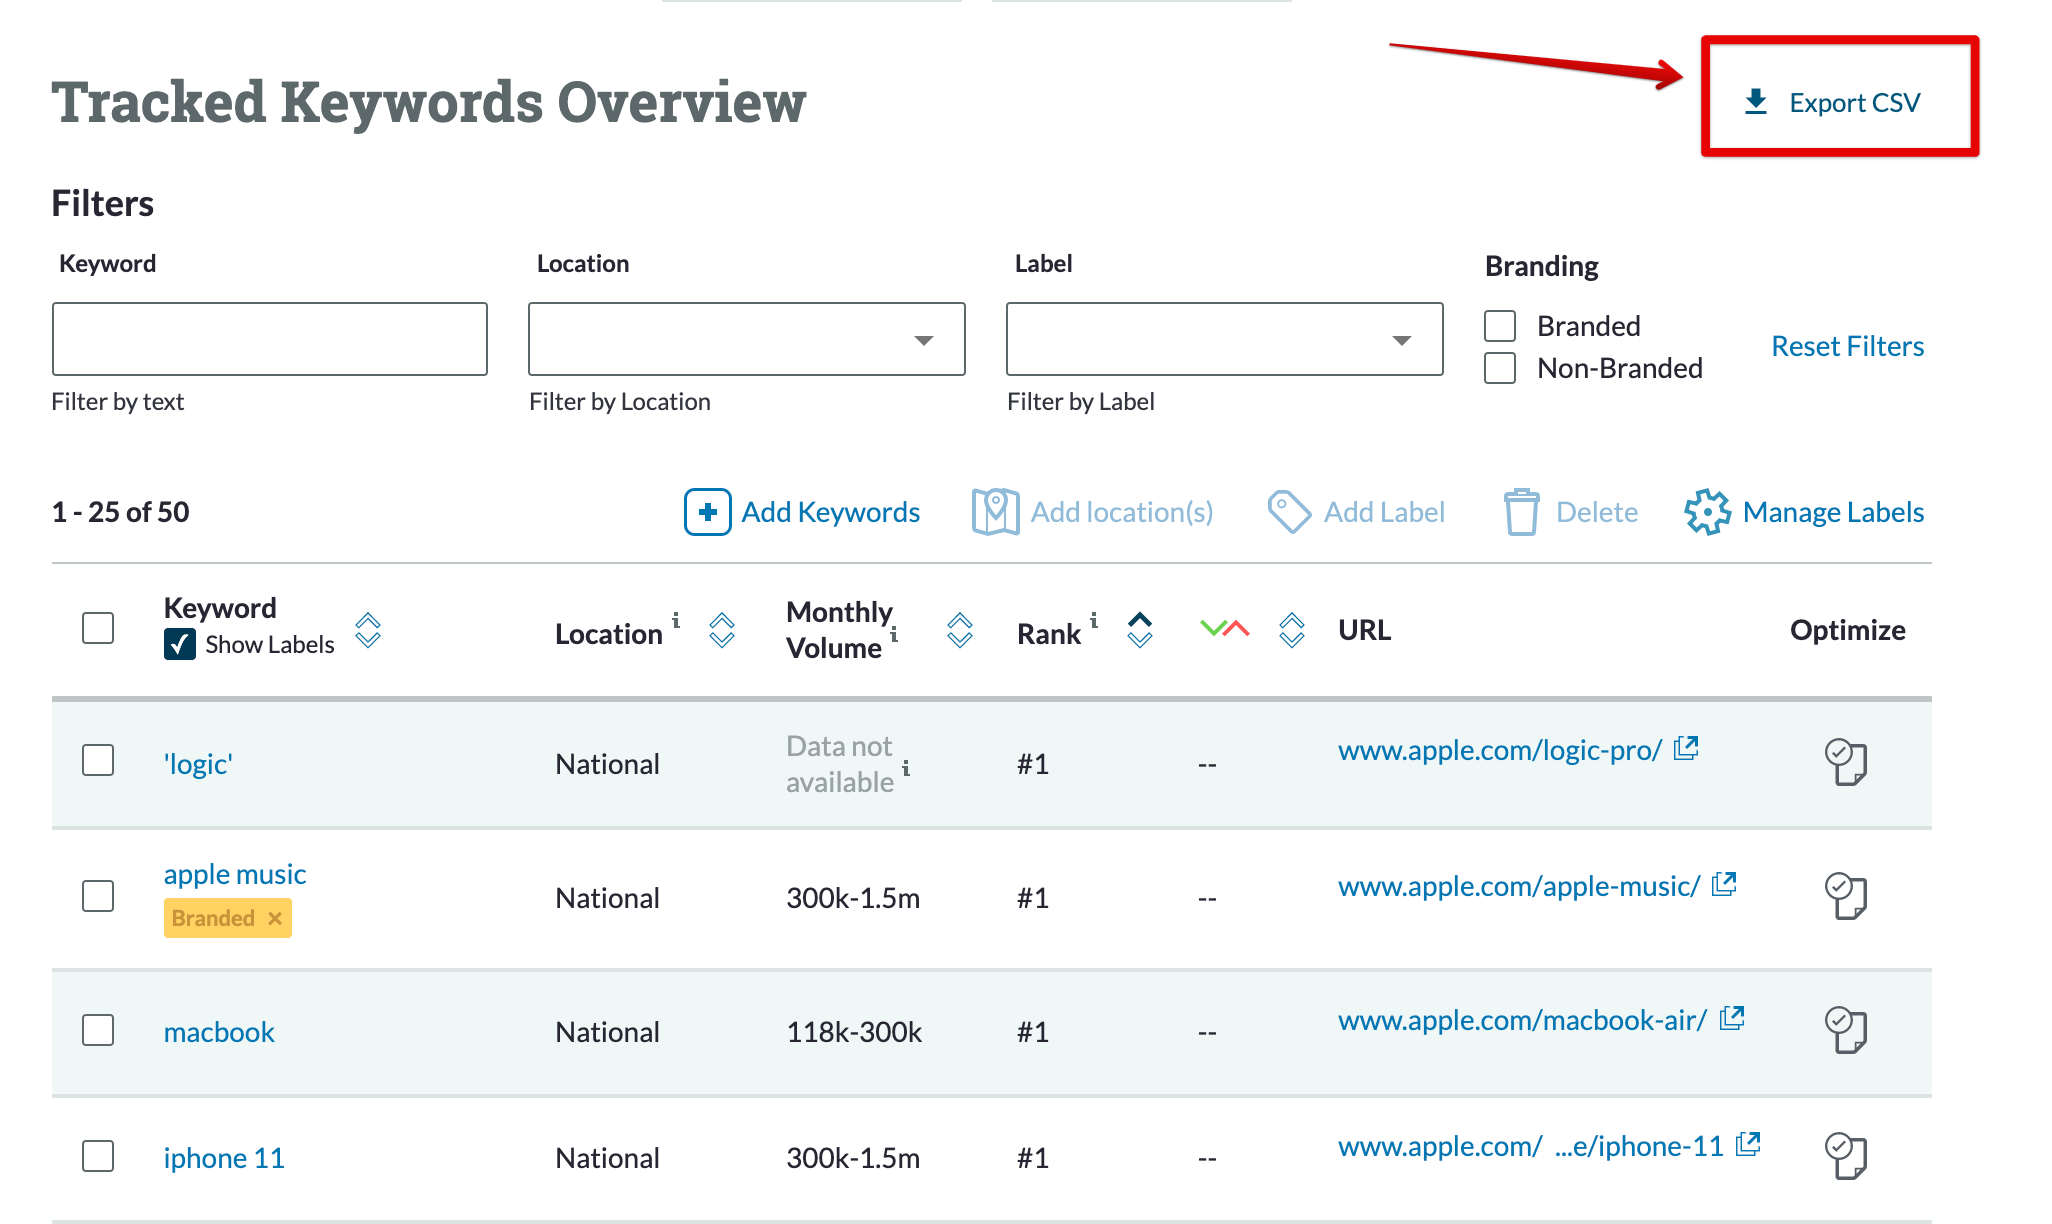Click the '1 - 25 of 50' count text
The image size is (2052, 1224).
click(120, 512)
